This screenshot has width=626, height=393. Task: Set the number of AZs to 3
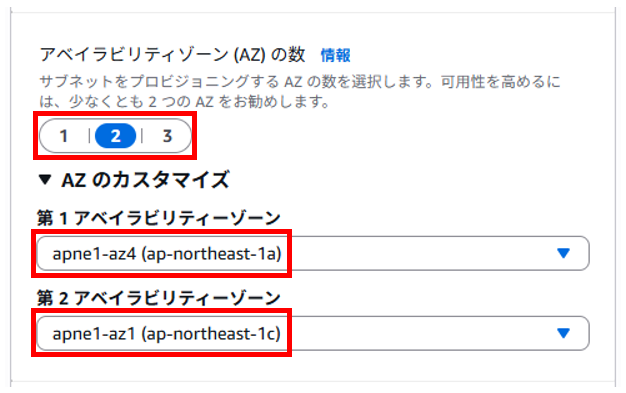pyautogui.click(x=167, y=136)
